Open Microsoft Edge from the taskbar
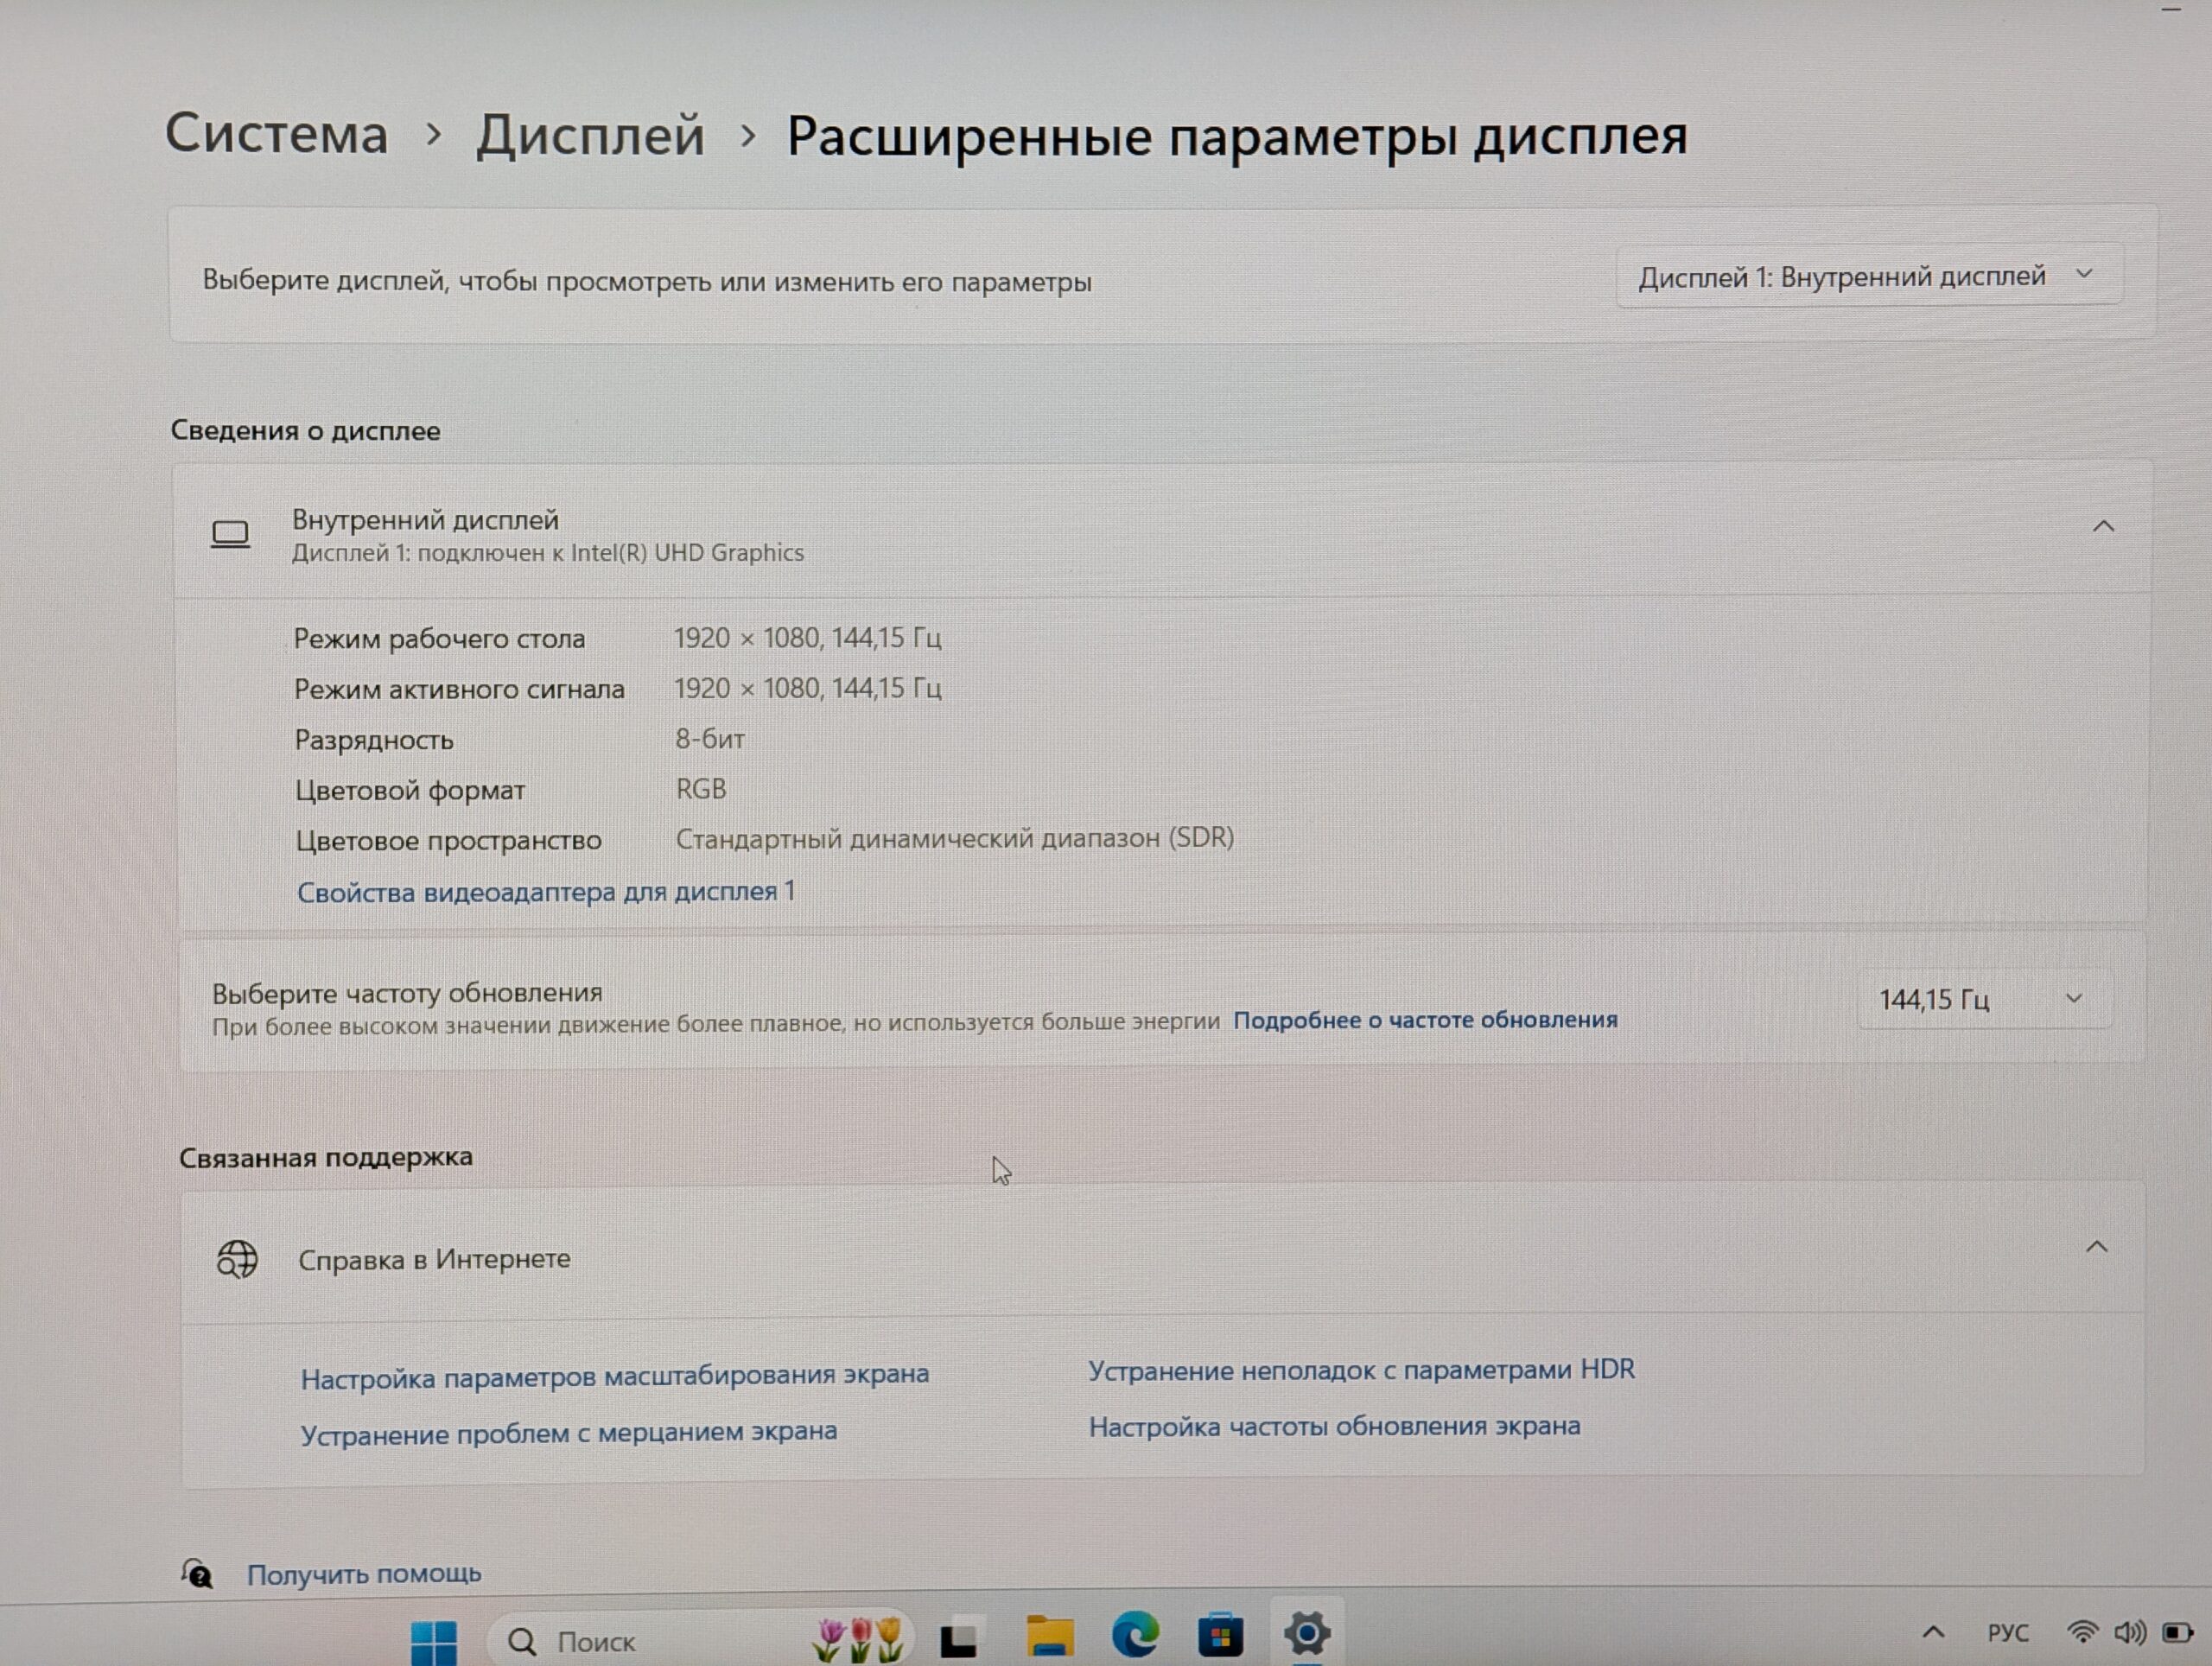 pyautogui.click(x=1135, y=1636)
